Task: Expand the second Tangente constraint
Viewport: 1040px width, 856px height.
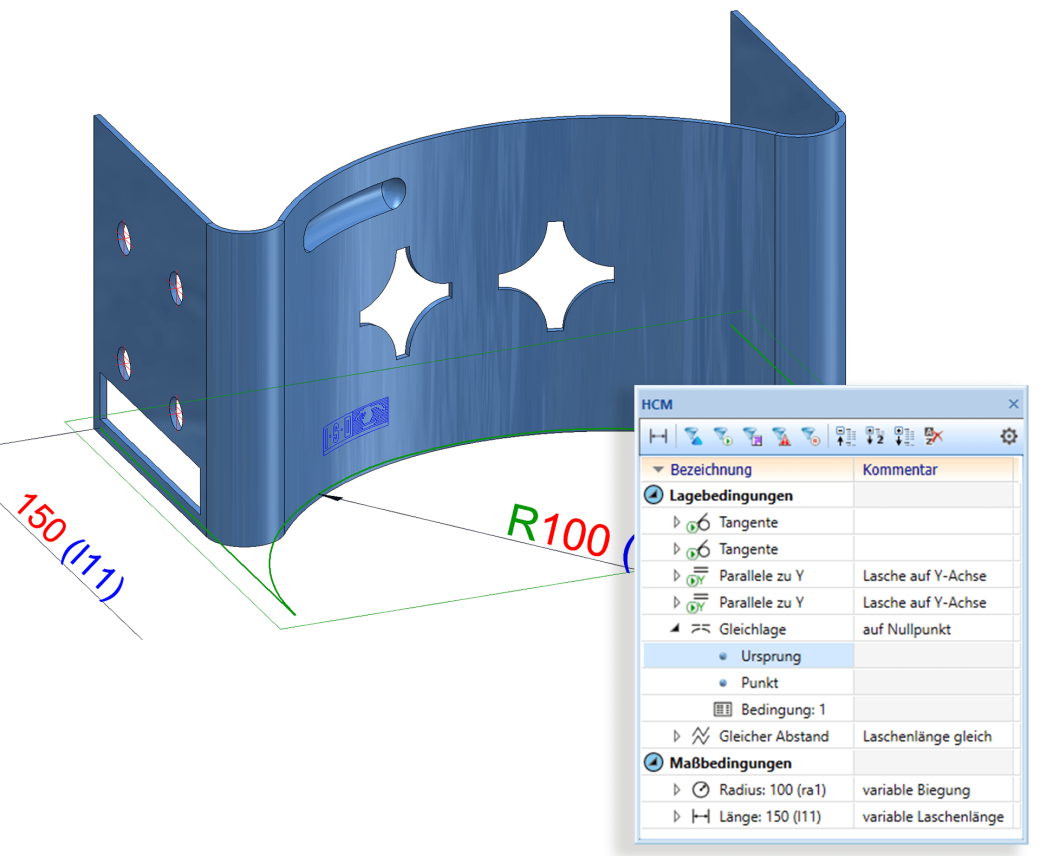Action: point(677,548)
